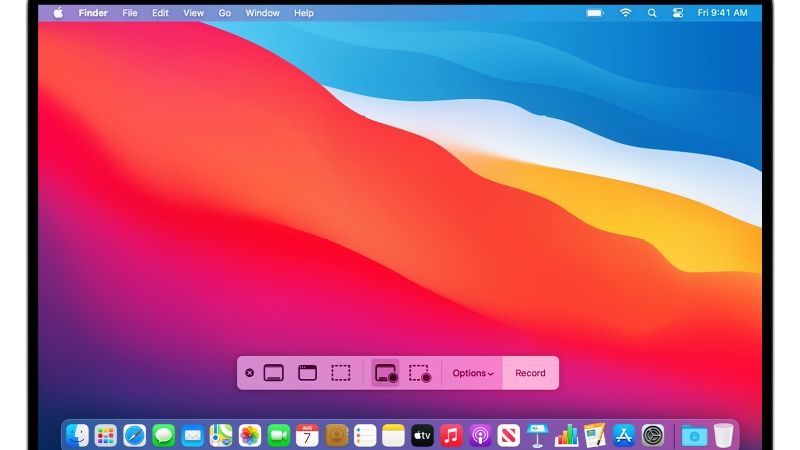Select Capture Selected Window tool
Image resolution: width=800 pixels, height=450 pixels.
tap(307, 373)
